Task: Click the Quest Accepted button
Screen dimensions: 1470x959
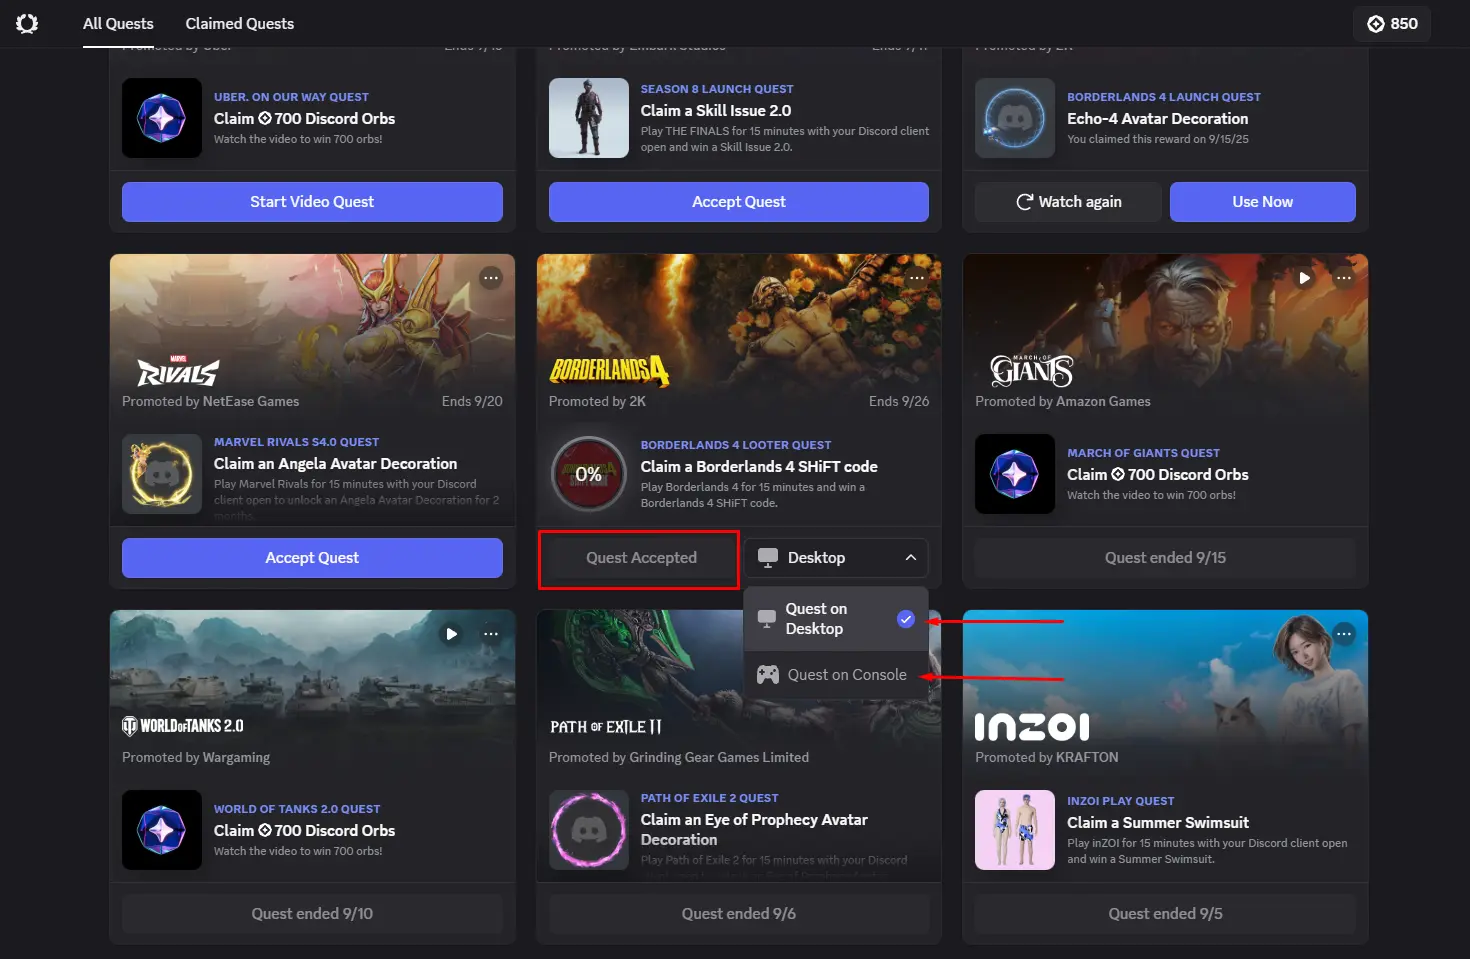Action: click(x=641, y=558)
